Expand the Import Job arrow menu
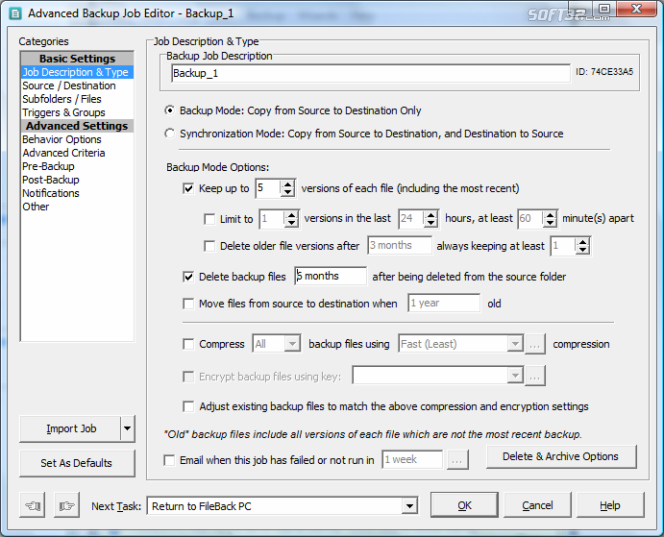This screenshot has height=537, width=664. pos(127,429)
